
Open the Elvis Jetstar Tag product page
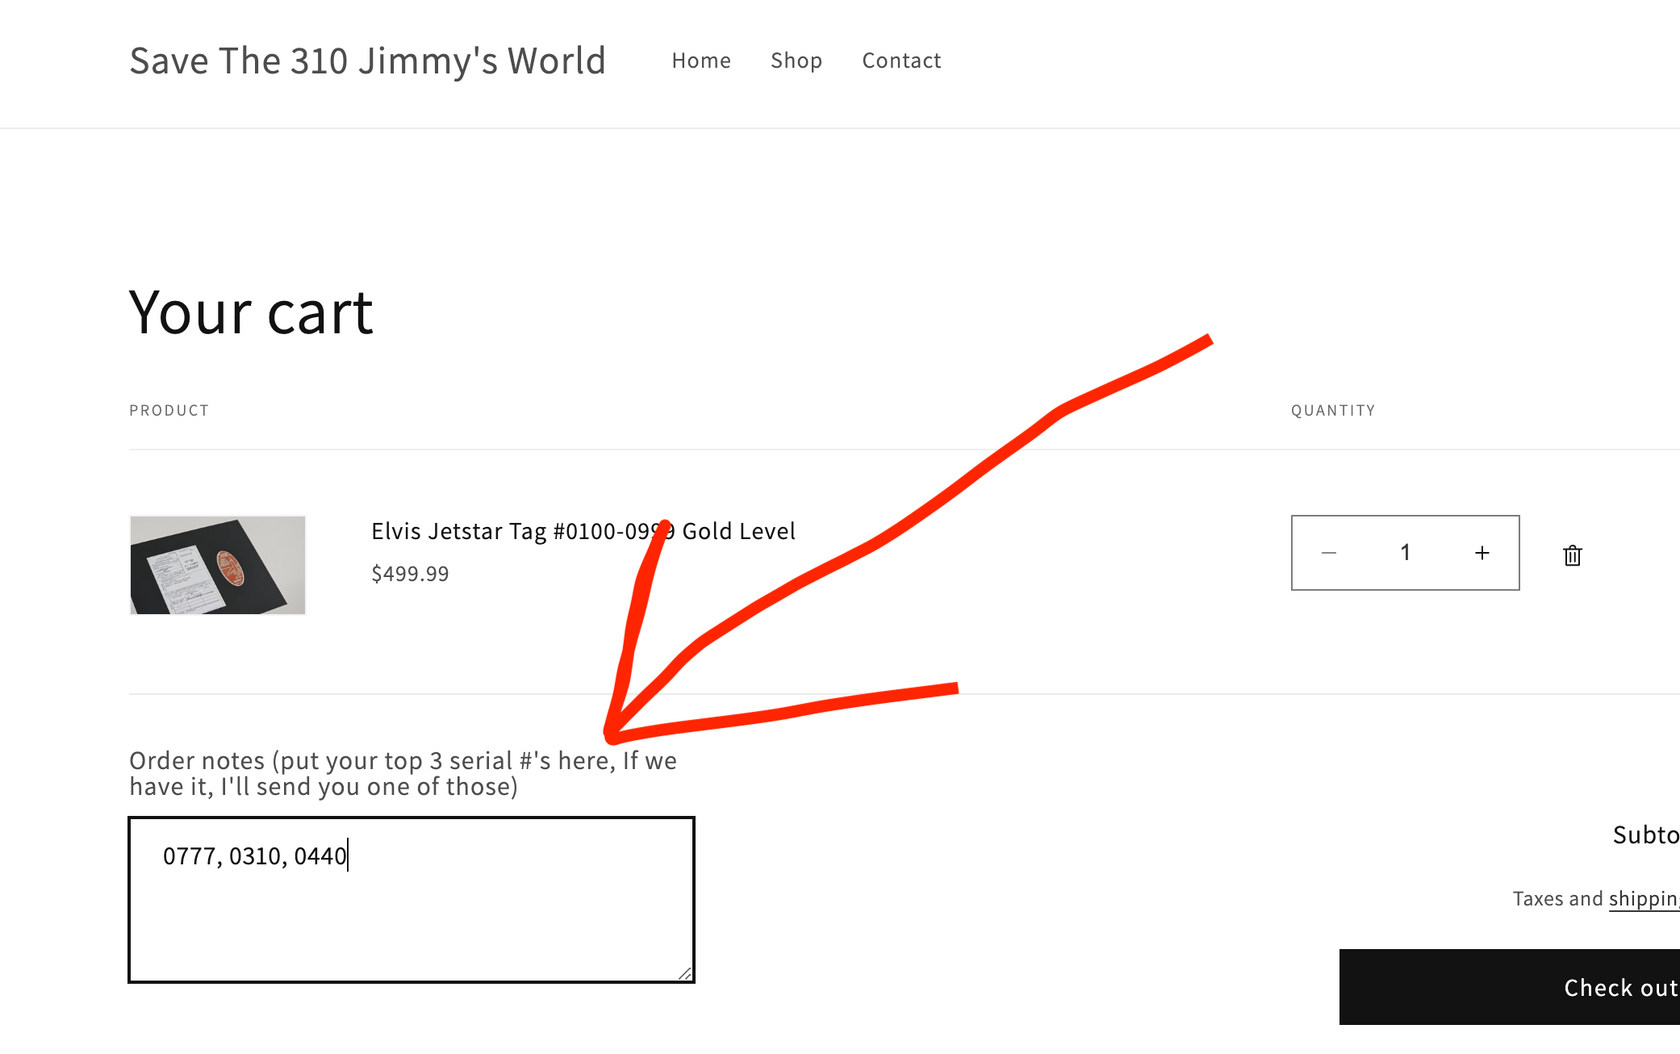pos(582,531)
